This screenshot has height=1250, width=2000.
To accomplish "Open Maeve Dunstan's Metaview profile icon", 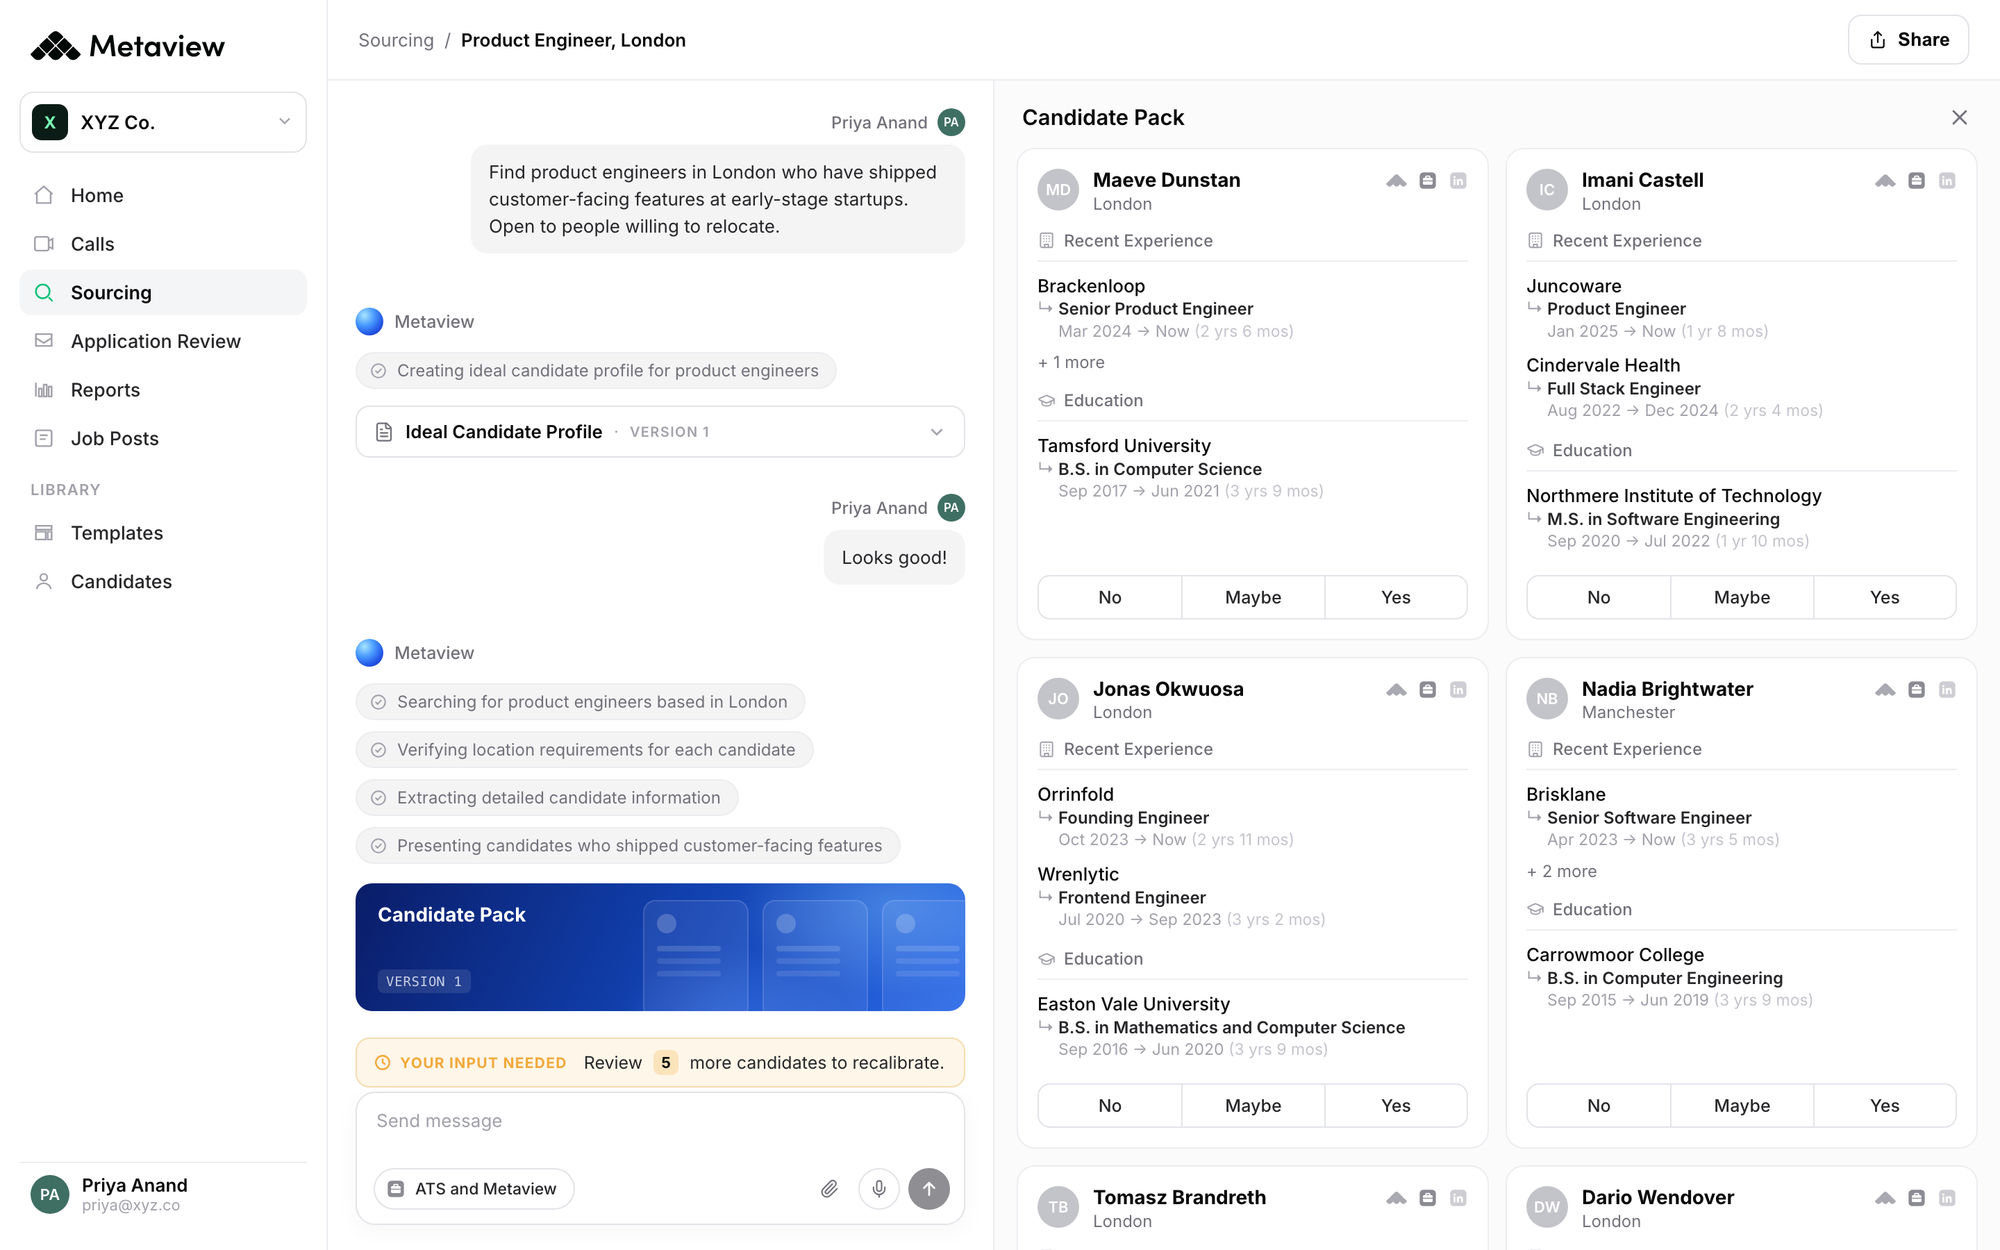I will tap(1396, 181).
